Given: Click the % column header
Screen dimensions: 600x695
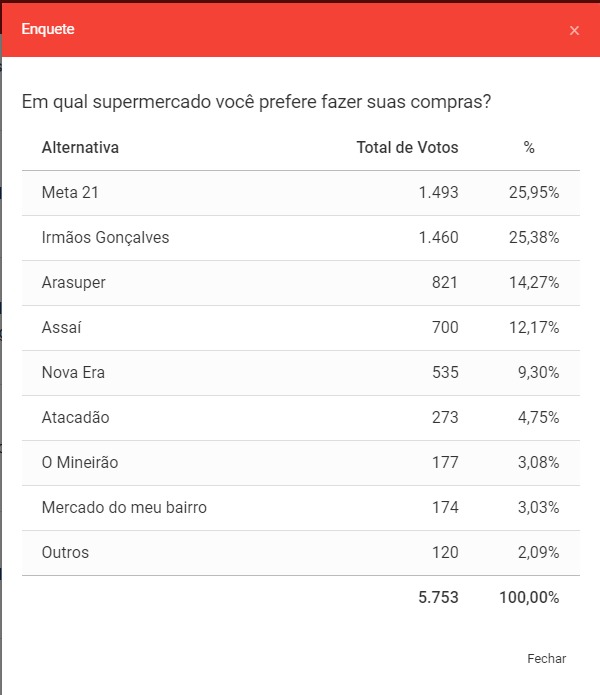Looking at the screenshot, I should point(529,148).
